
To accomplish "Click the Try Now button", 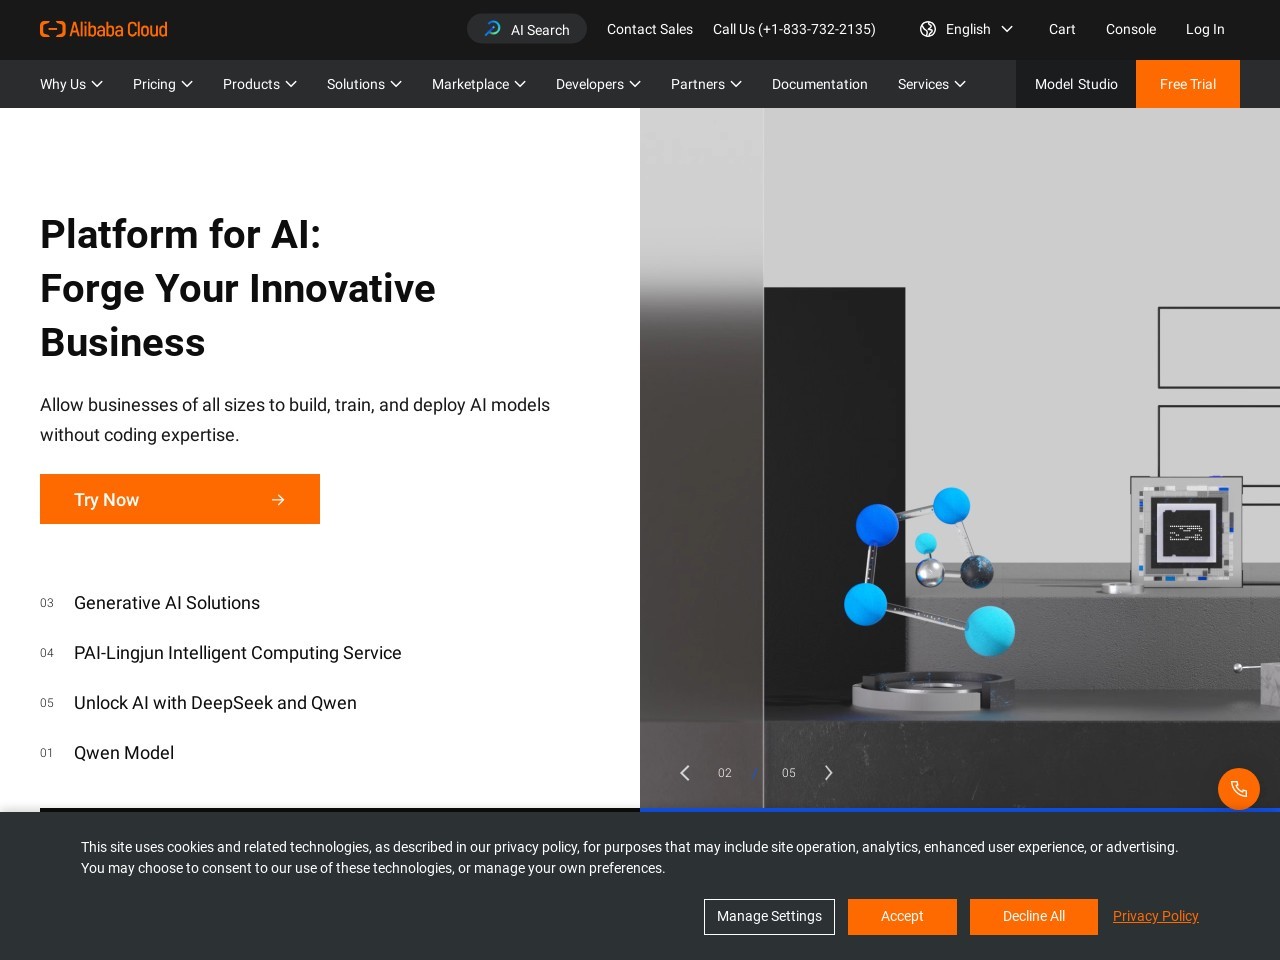I will [x=180, y=499].
